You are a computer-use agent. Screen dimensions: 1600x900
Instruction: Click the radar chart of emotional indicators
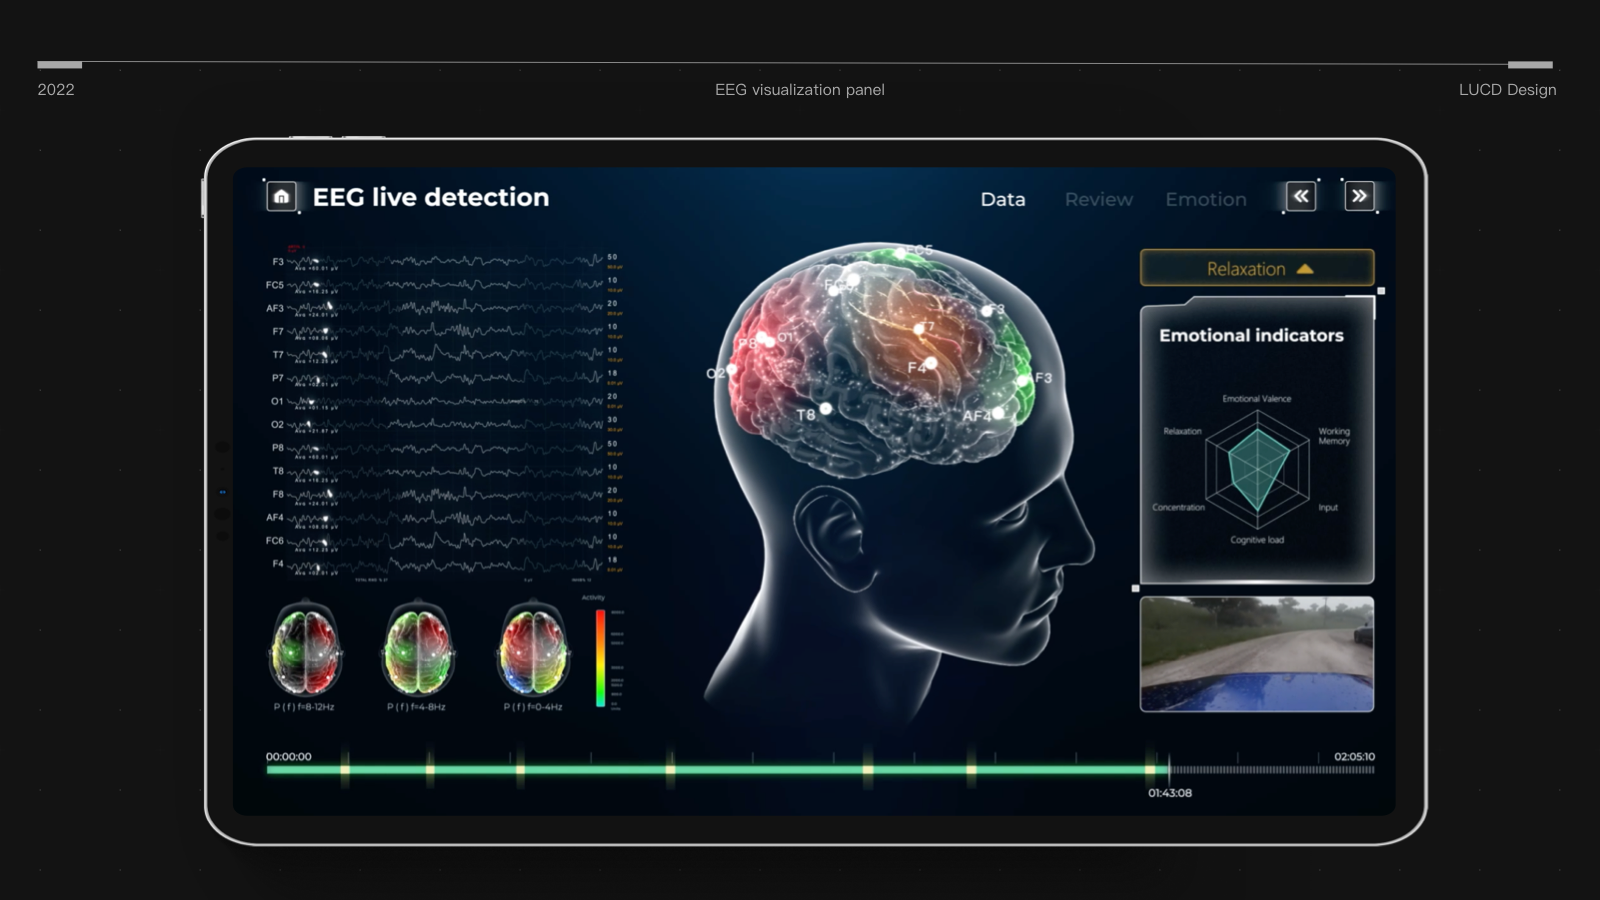pyautogui.click(x=1257, y=468)
